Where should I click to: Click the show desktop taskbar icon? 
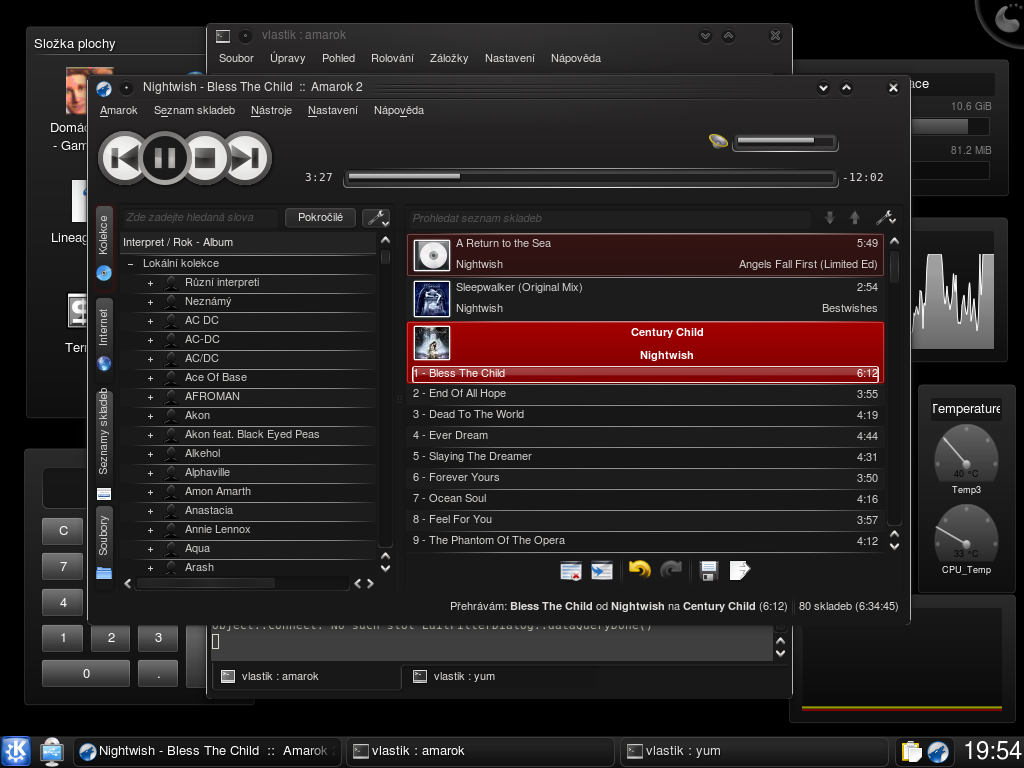[52, 752]
